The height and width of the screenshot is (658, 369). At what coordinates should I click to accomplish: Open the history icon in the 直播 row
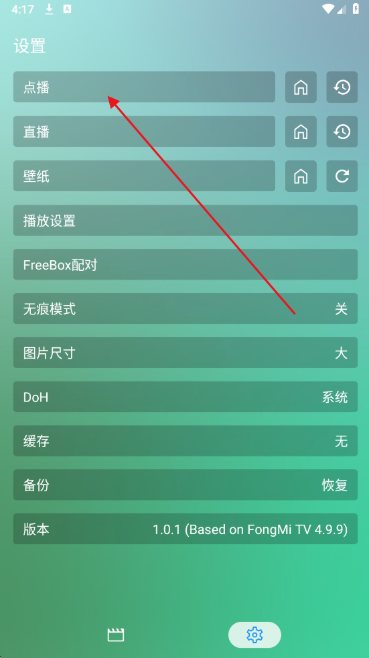point(342,131)
